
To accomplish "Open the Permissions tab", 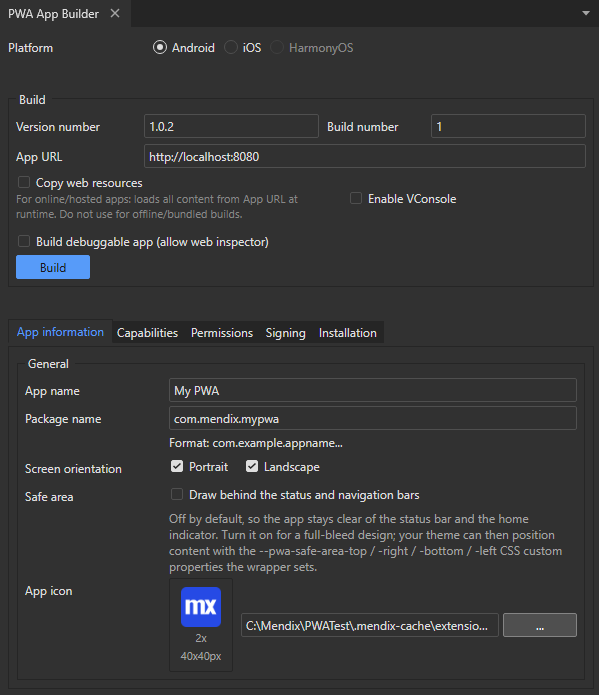I will tap(222, 333).
